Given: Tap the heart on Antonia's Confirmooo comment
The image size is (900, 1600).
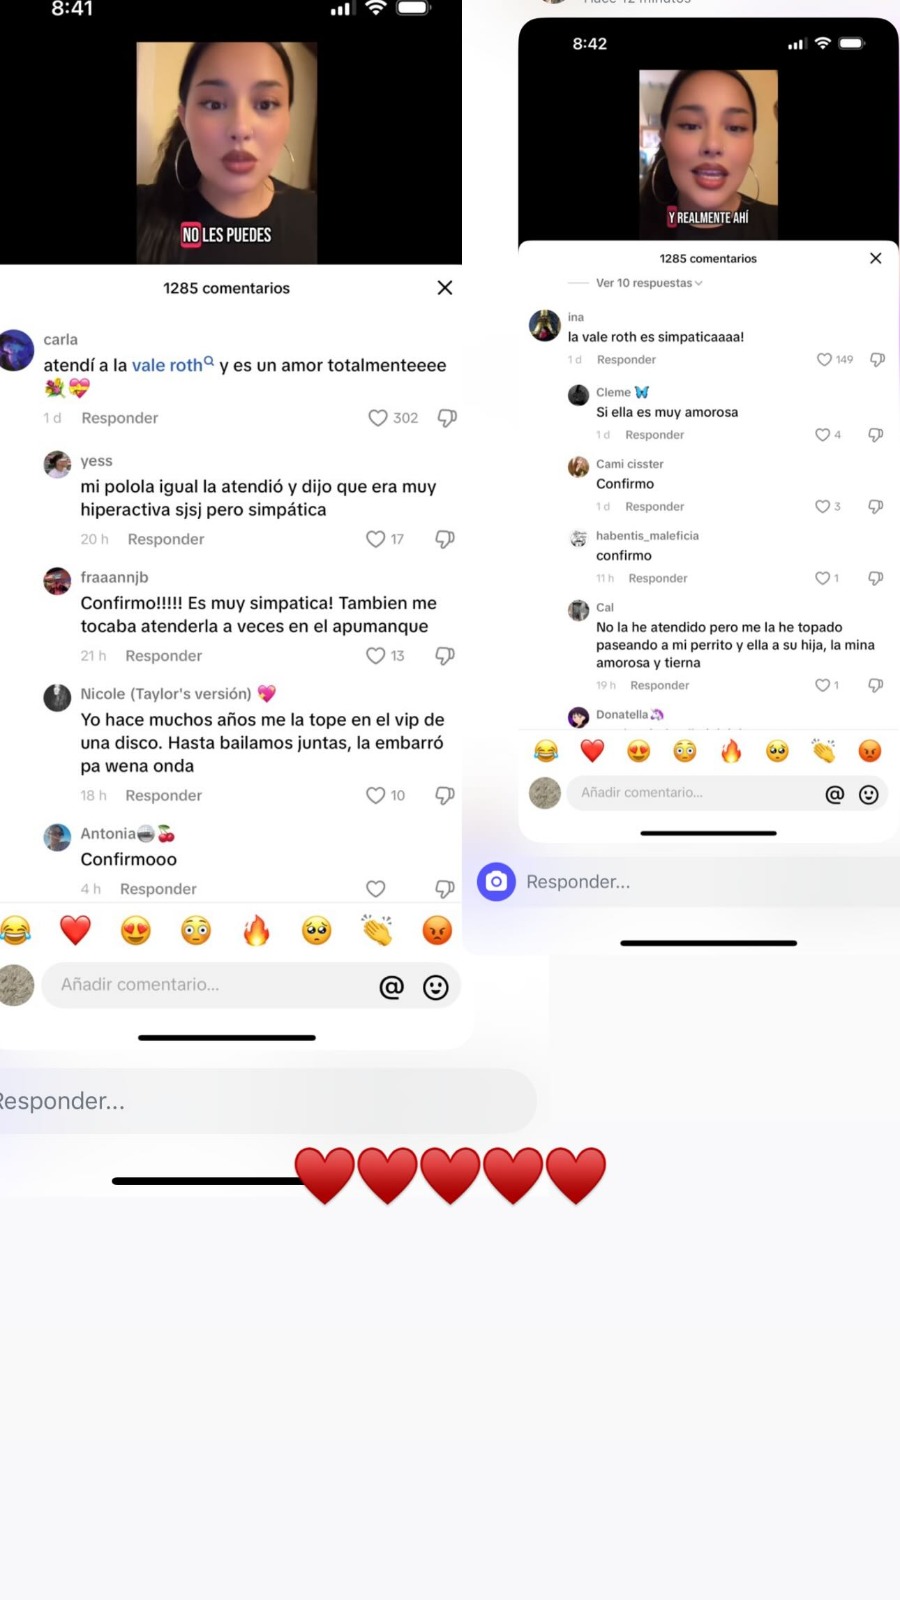Looking at the screenshot, I should point(376,889).
